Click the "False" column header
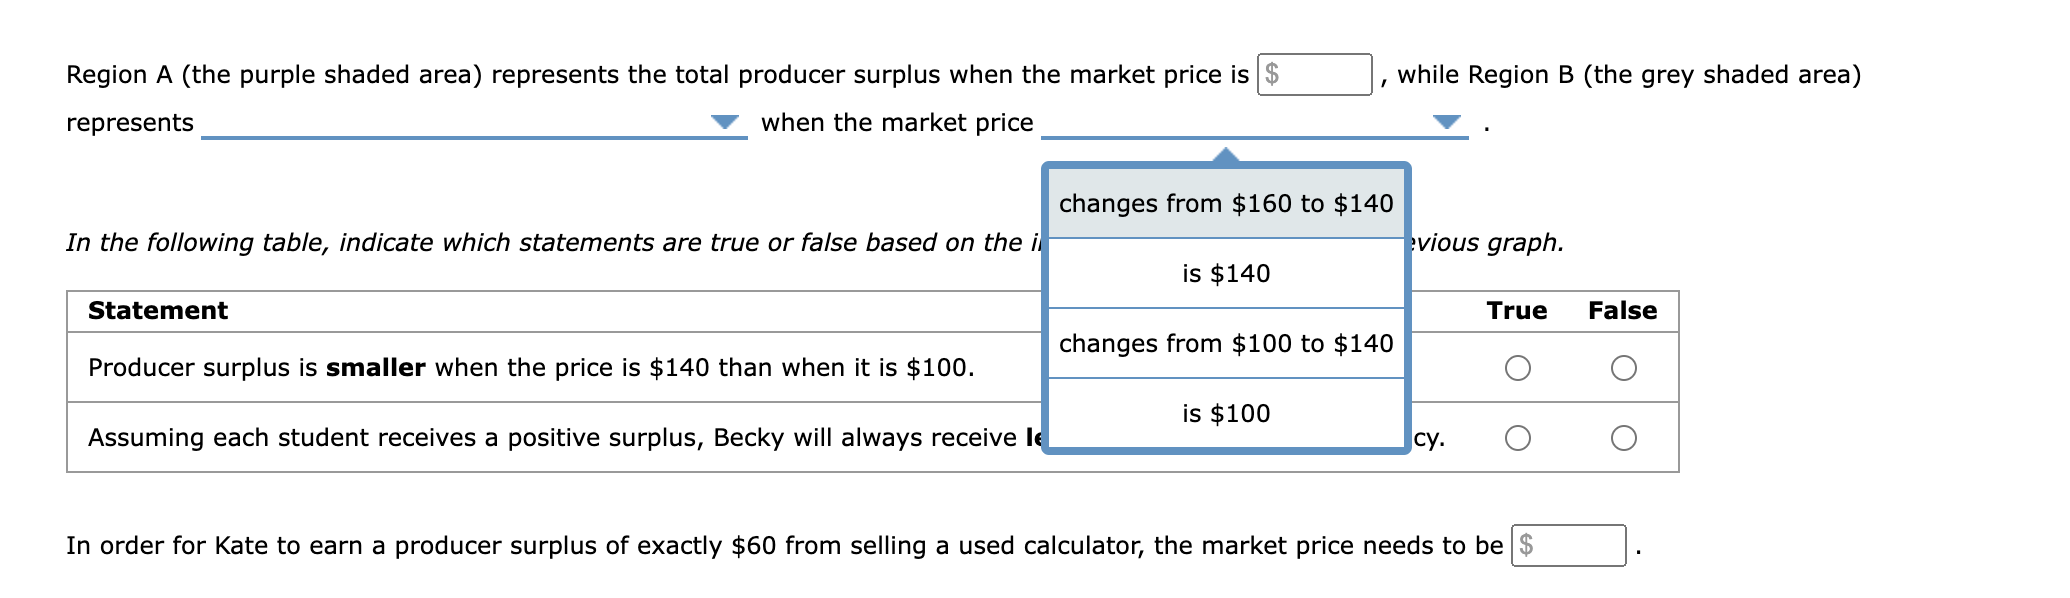This screenshot has width=2070, height=598. point(1623,311)
